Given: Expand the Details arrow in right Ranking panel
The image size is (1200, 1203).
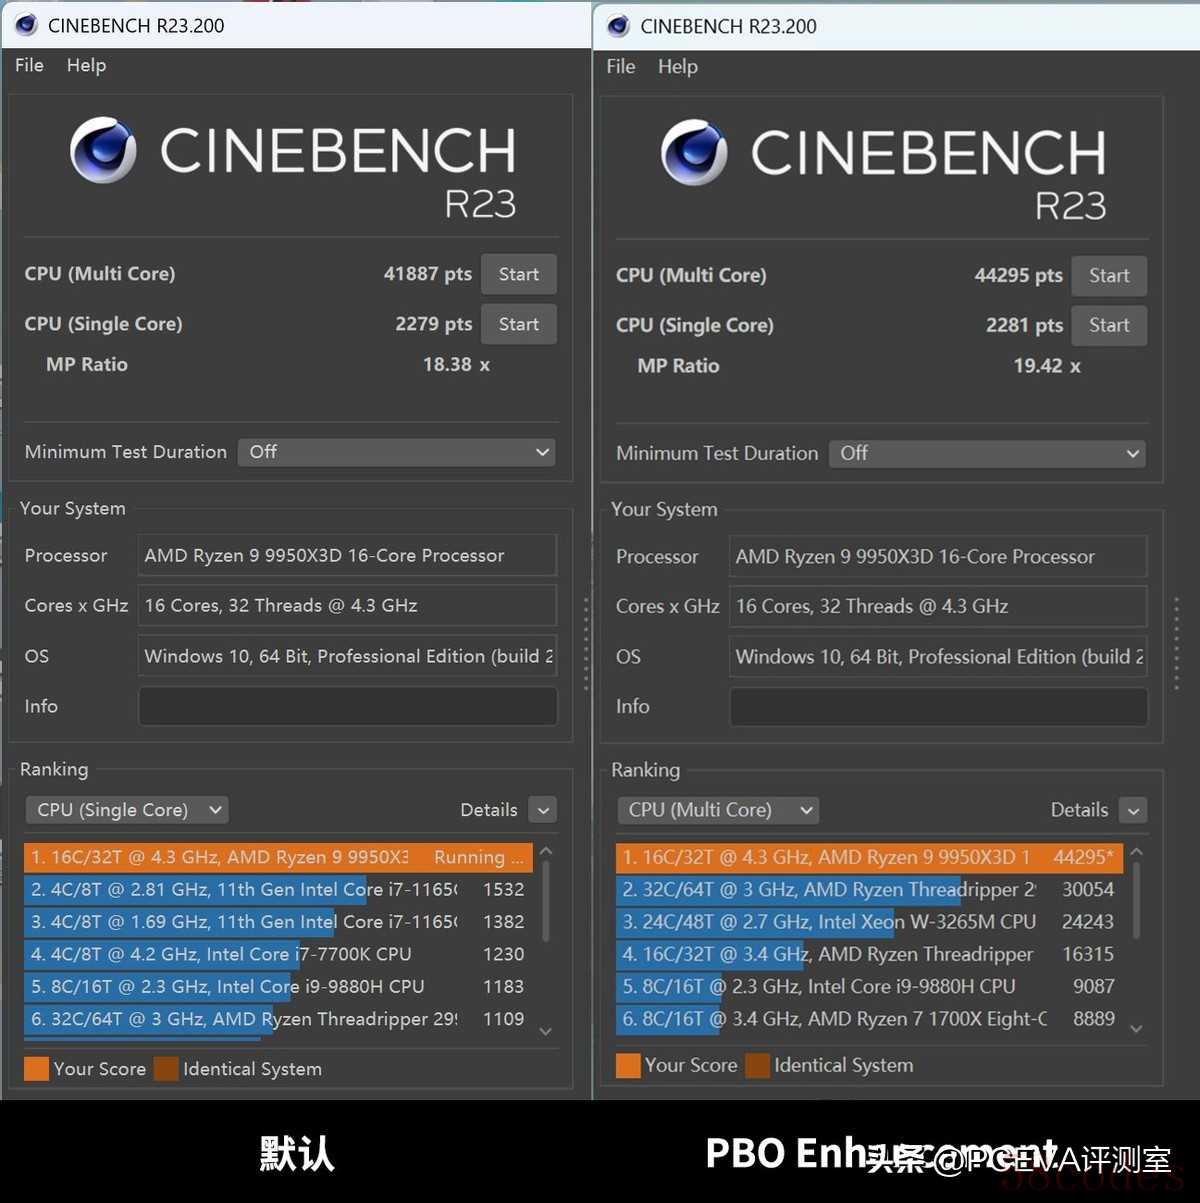Looking at the screenshot, I should [1133, 810].
